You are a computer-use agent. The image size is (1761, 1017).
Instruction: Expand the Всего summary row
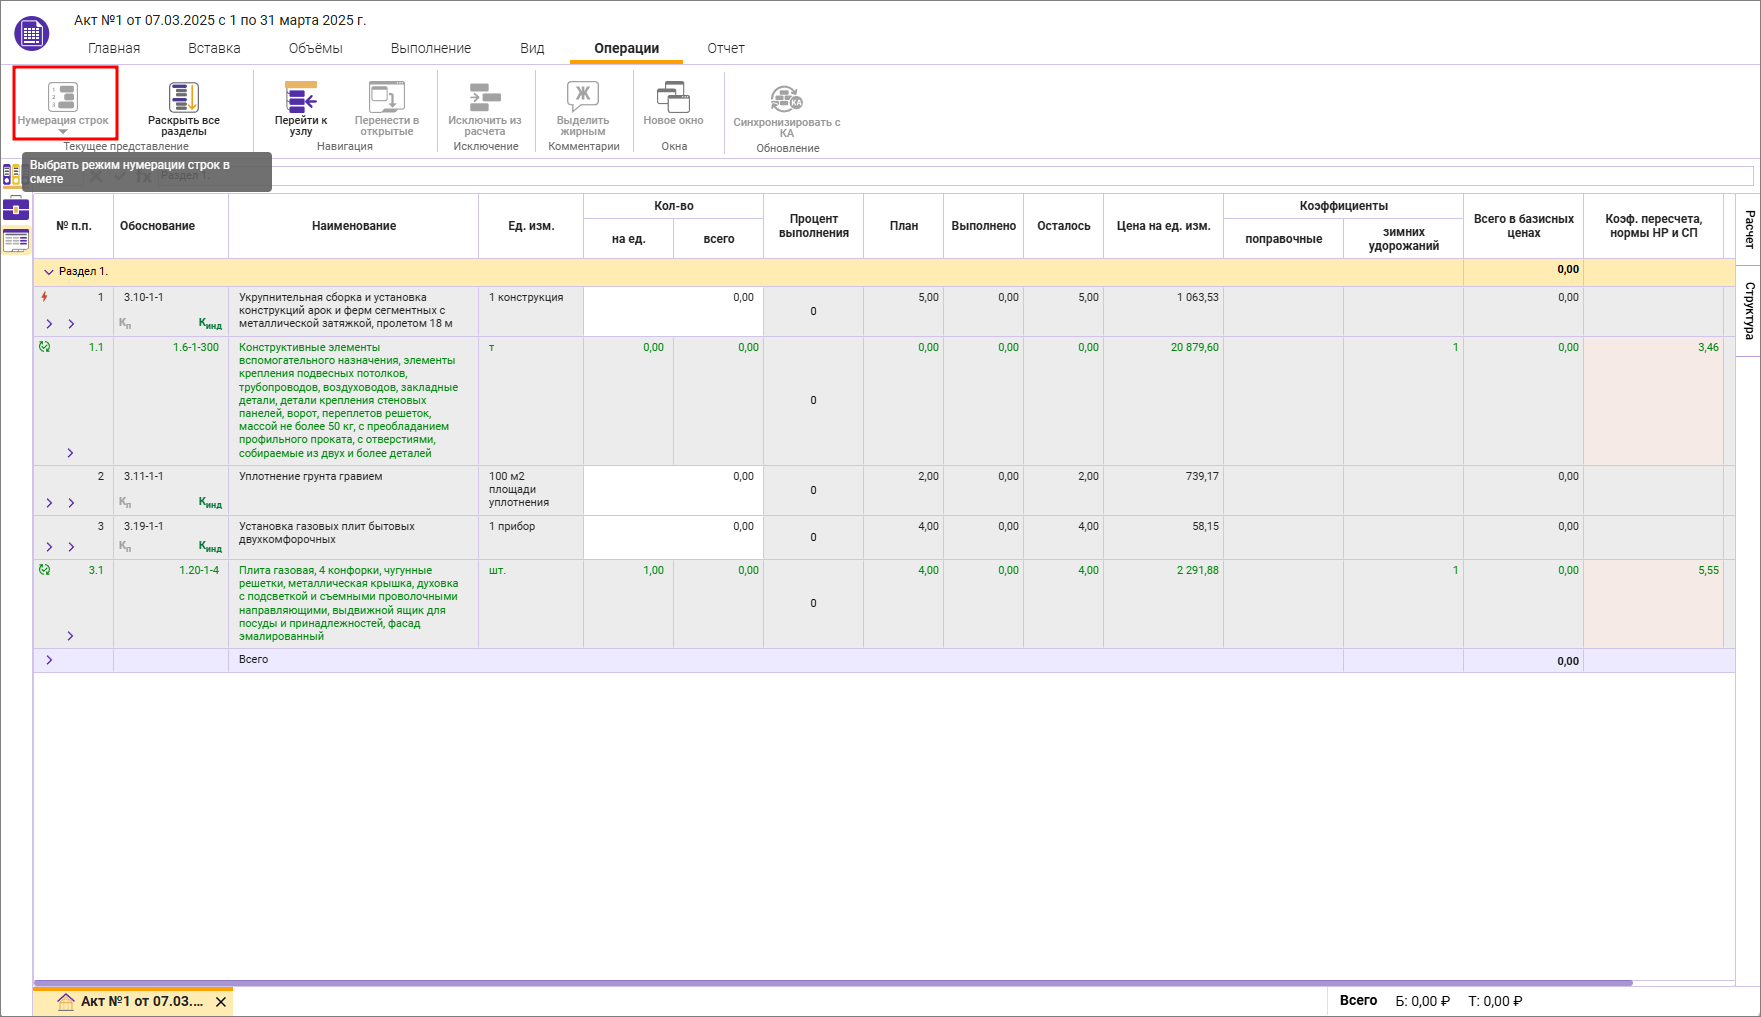pyautogui.click(x=49, y=660)
